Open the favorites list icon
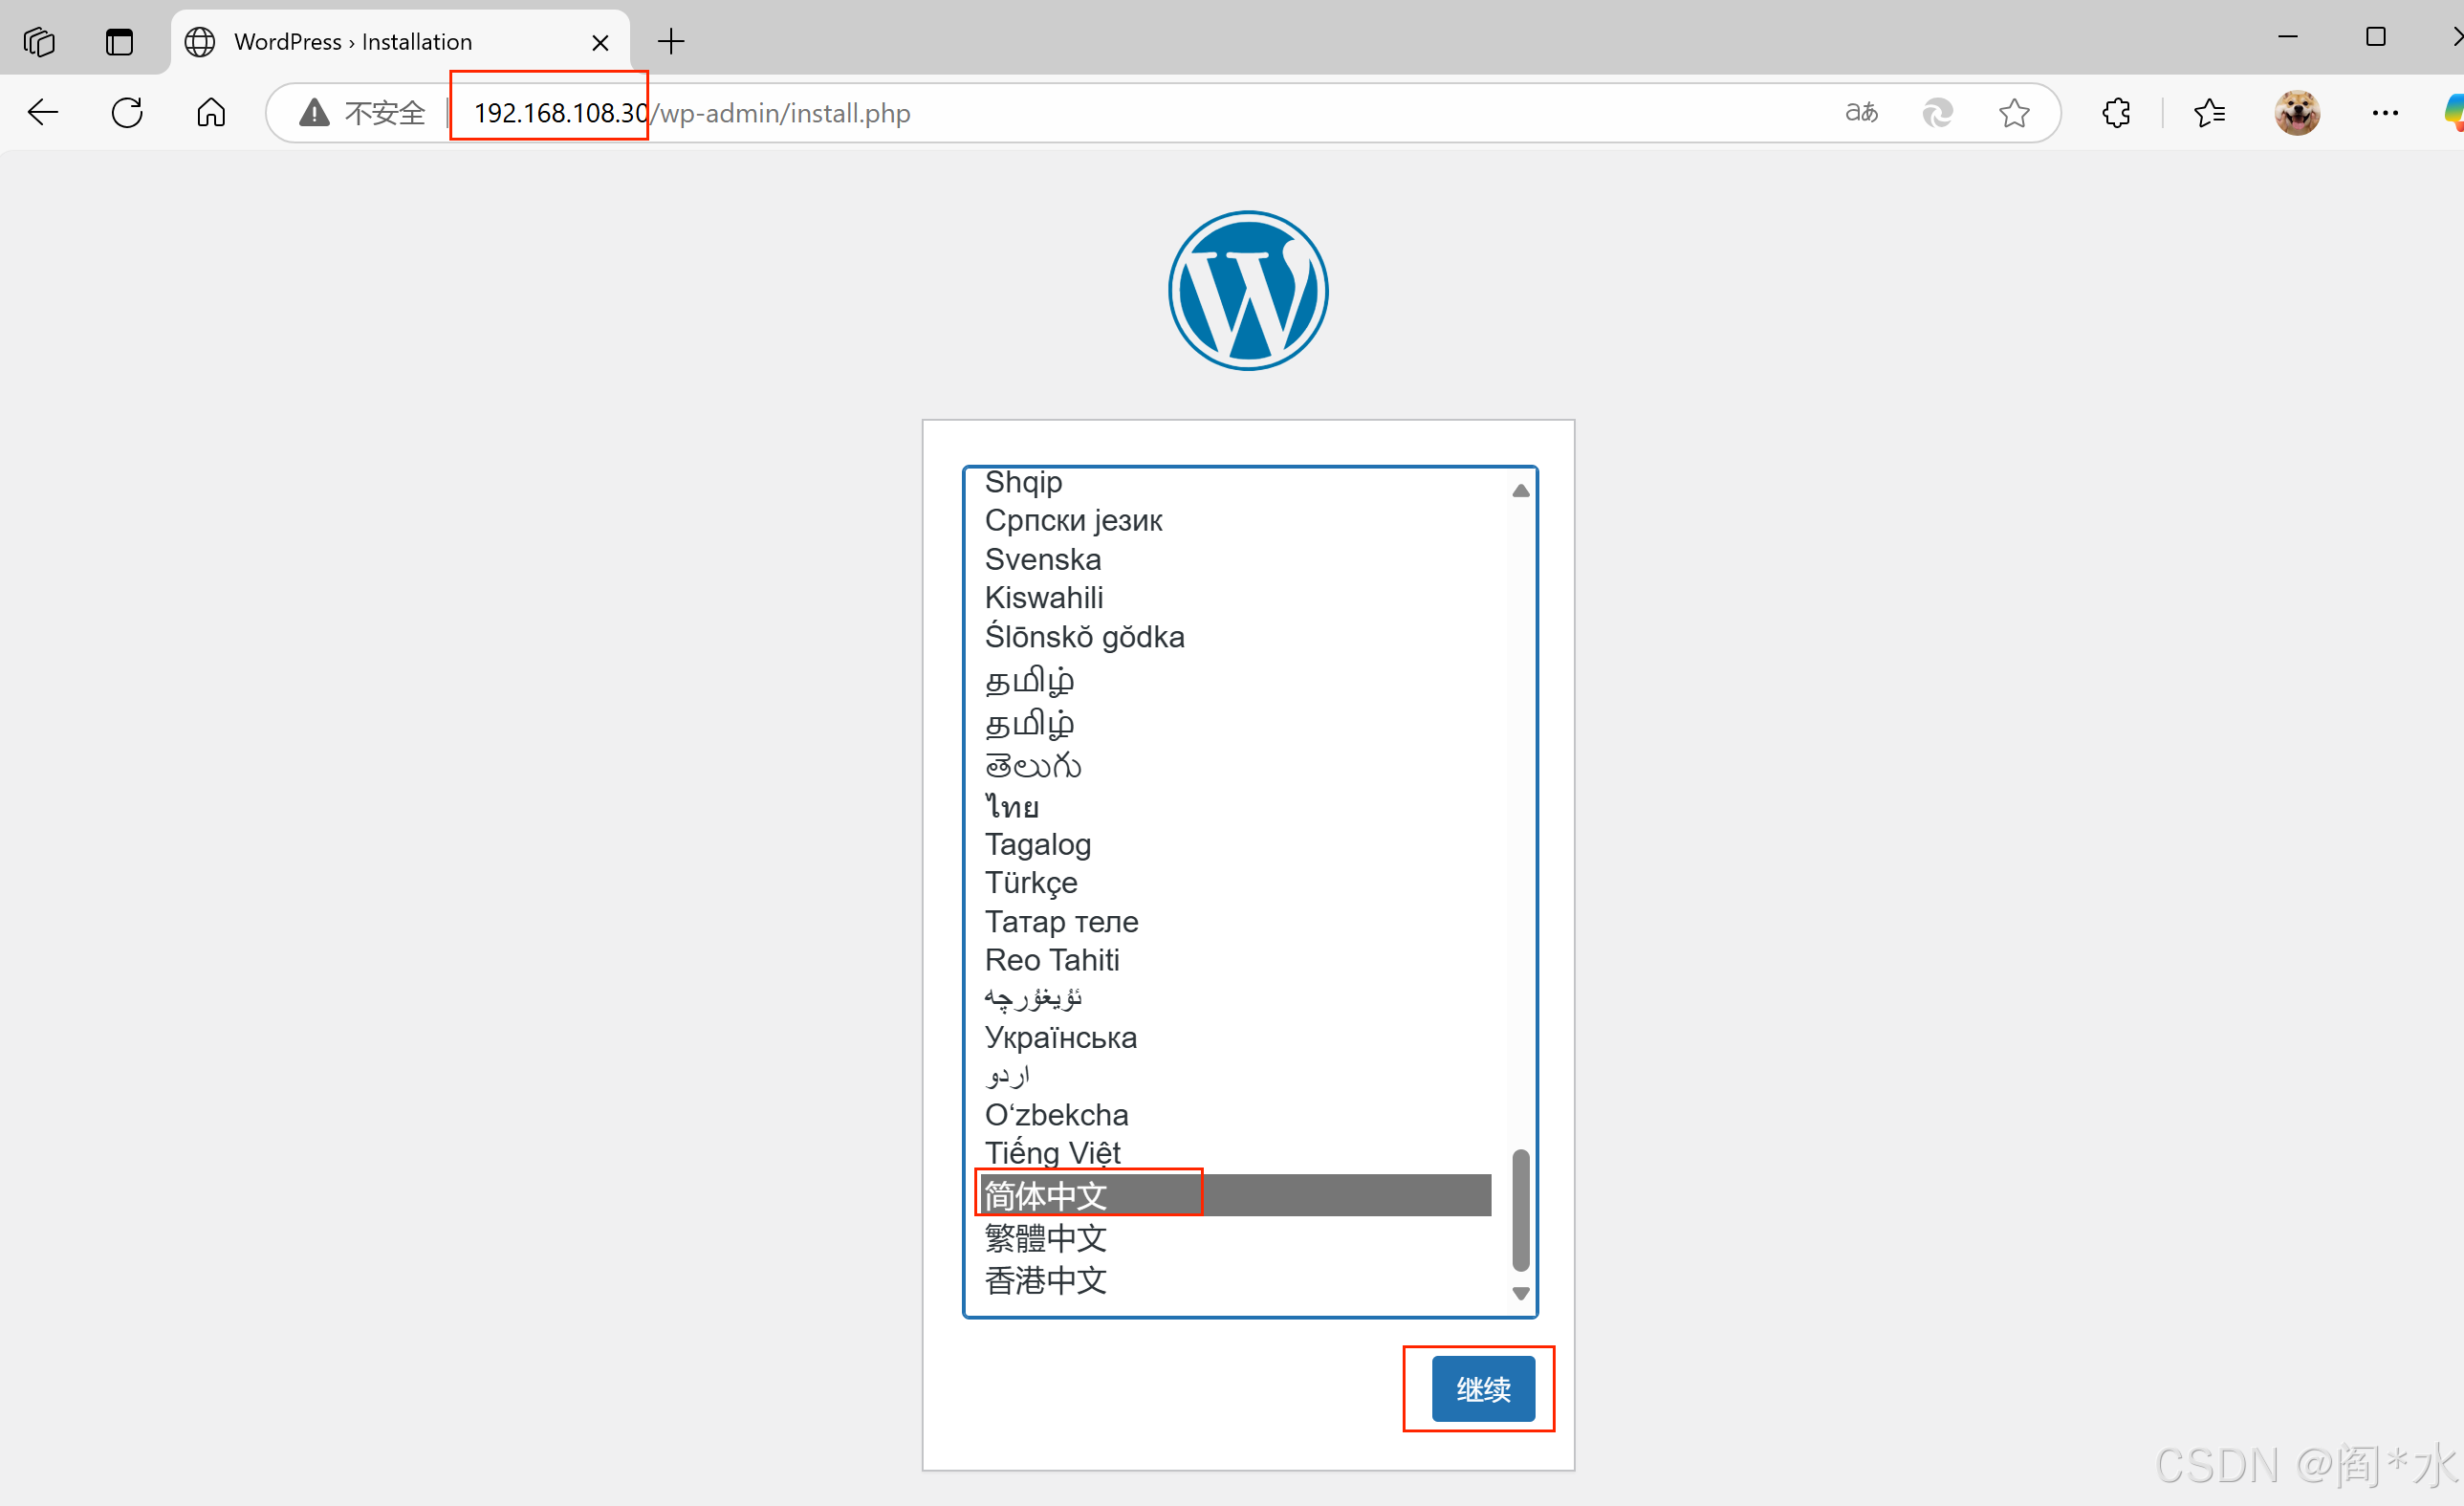The image size is (2464, 1506). click(x=2208, y=112)
